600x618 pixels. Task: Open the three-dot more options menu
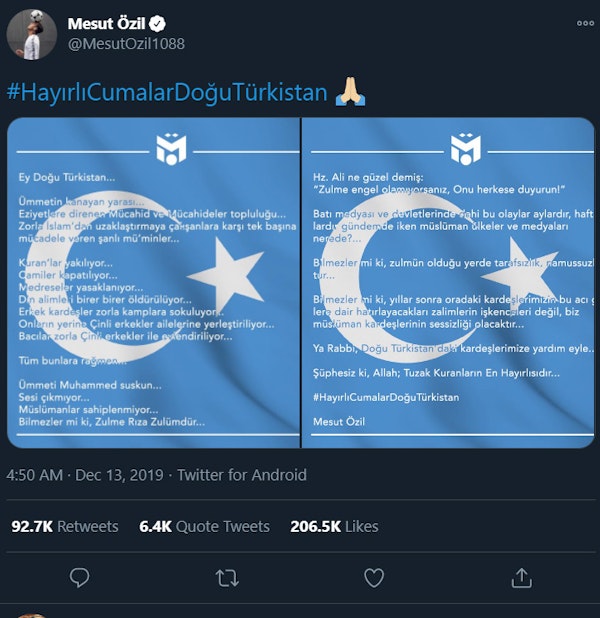(x=585, y=23)
